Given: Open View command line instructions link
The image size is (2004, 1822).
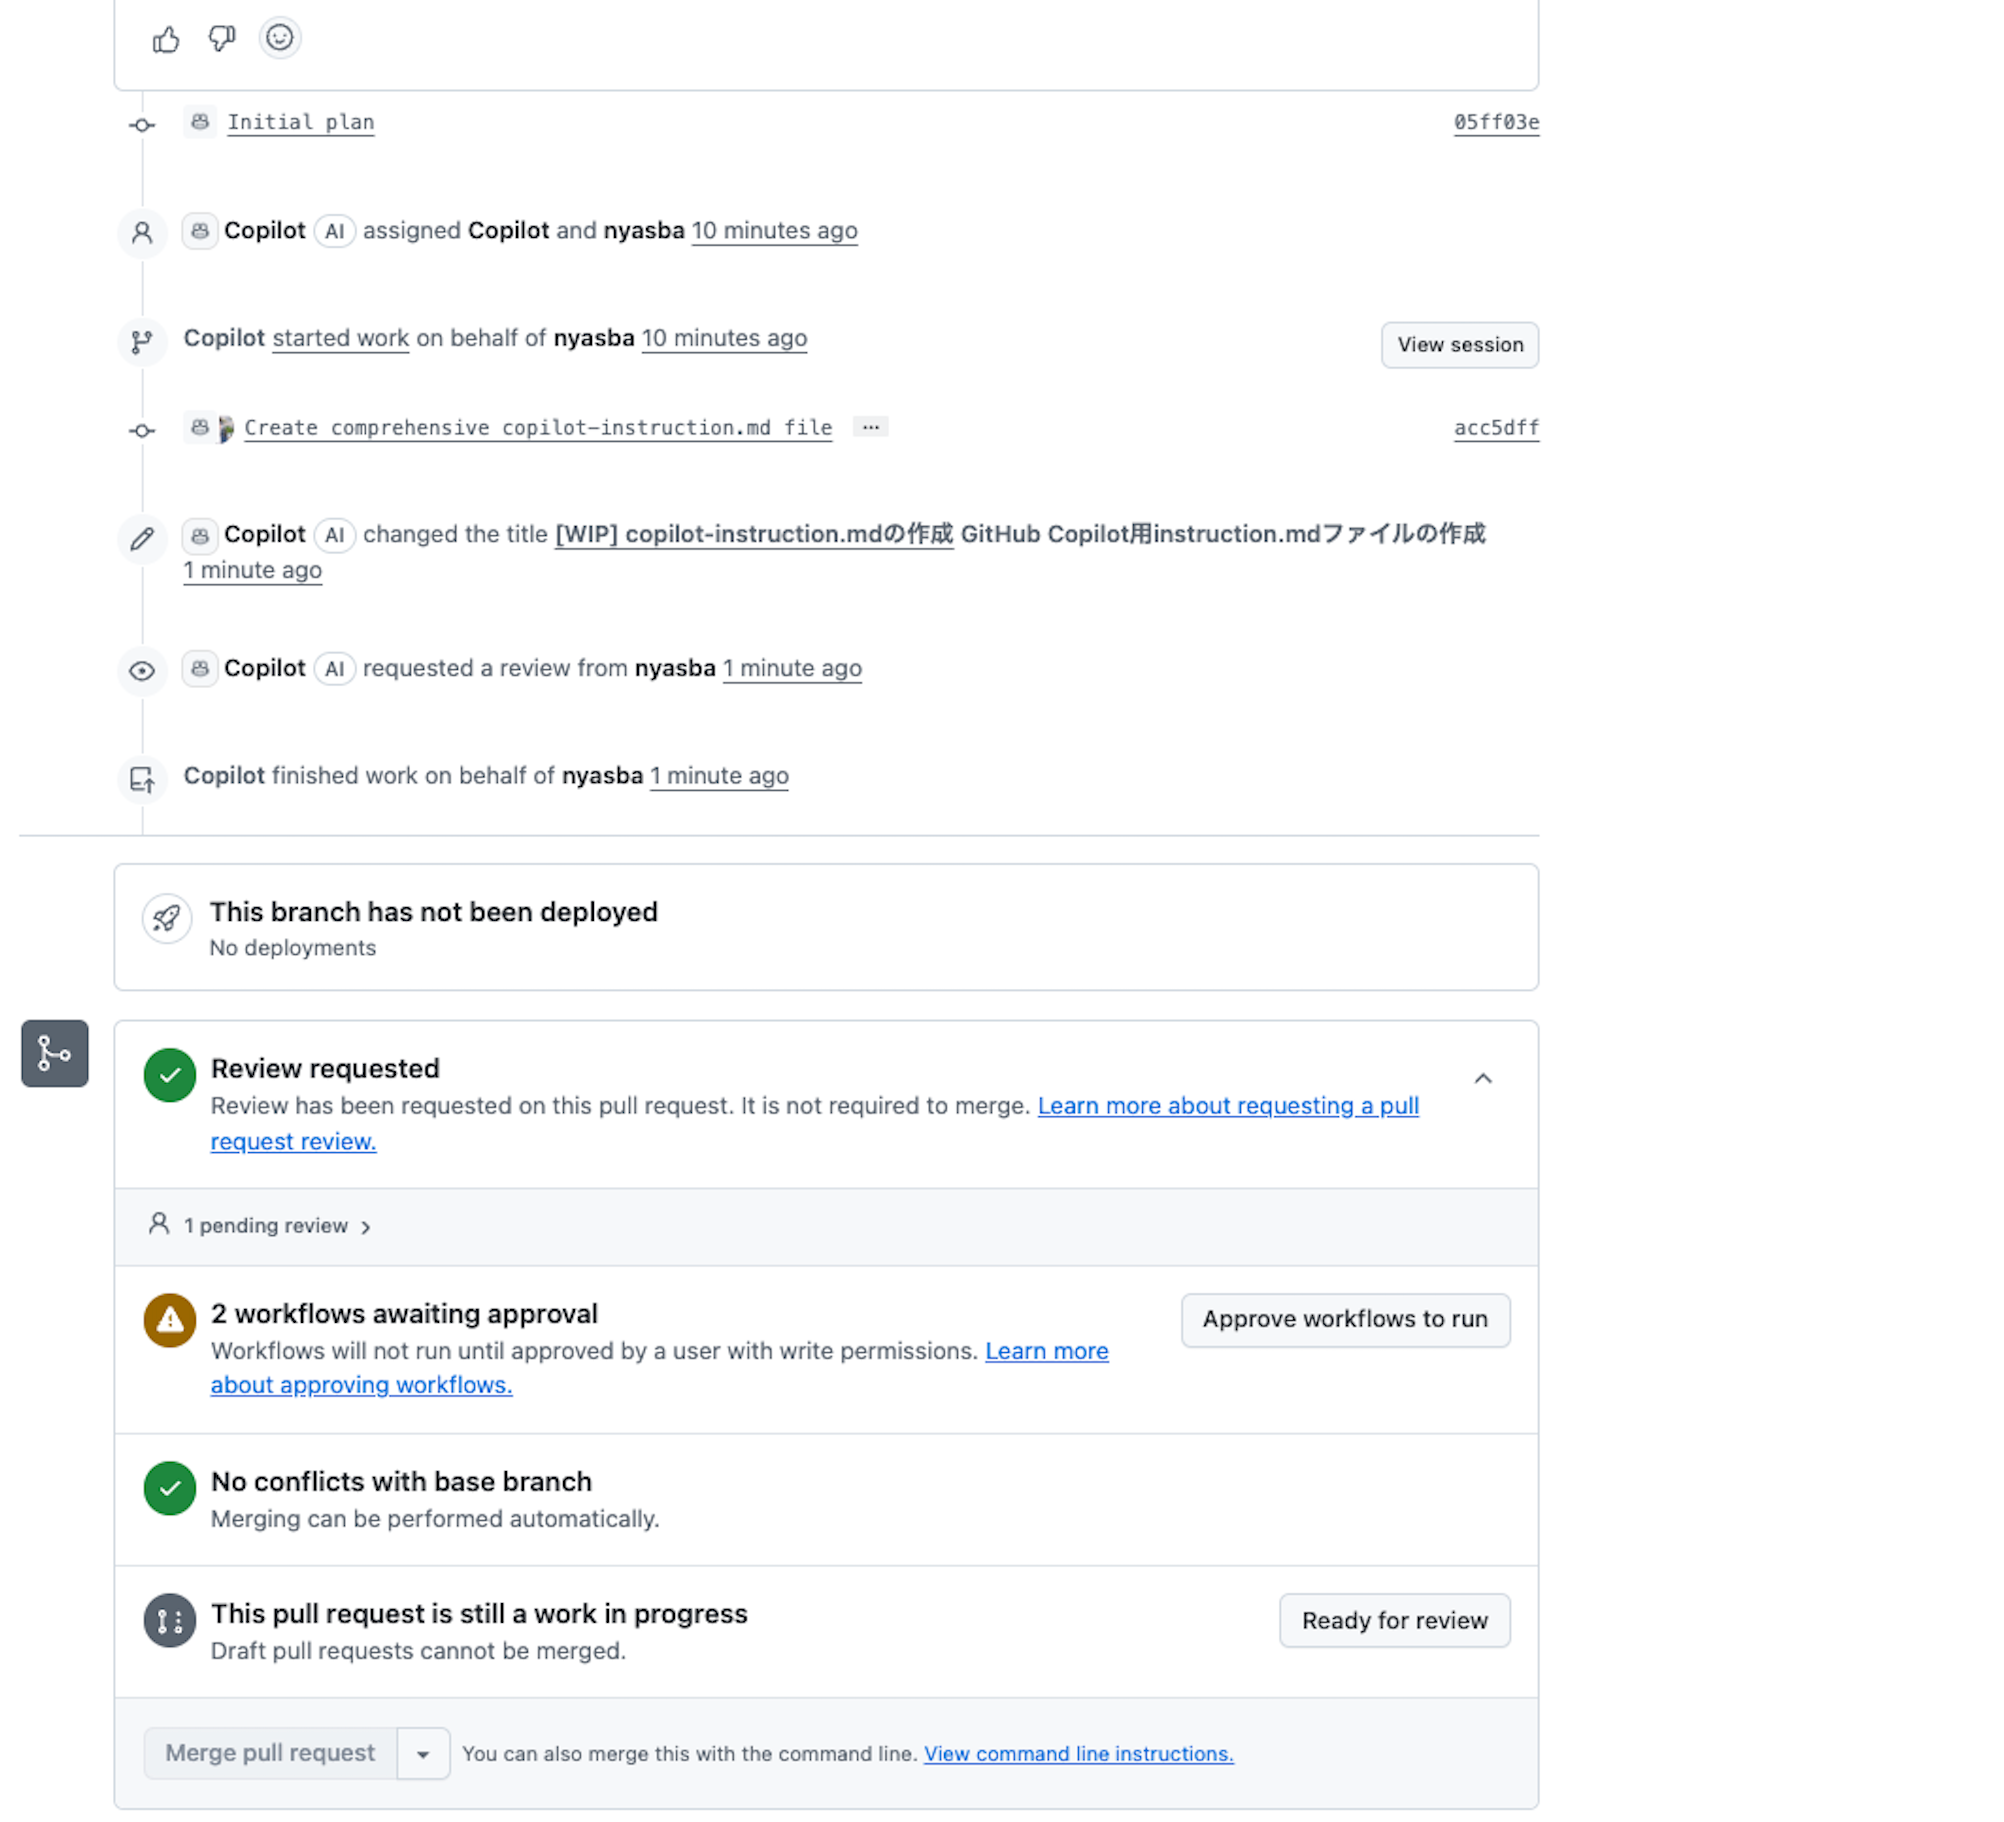Looking at the screenshot, I should point(1078,1753).
